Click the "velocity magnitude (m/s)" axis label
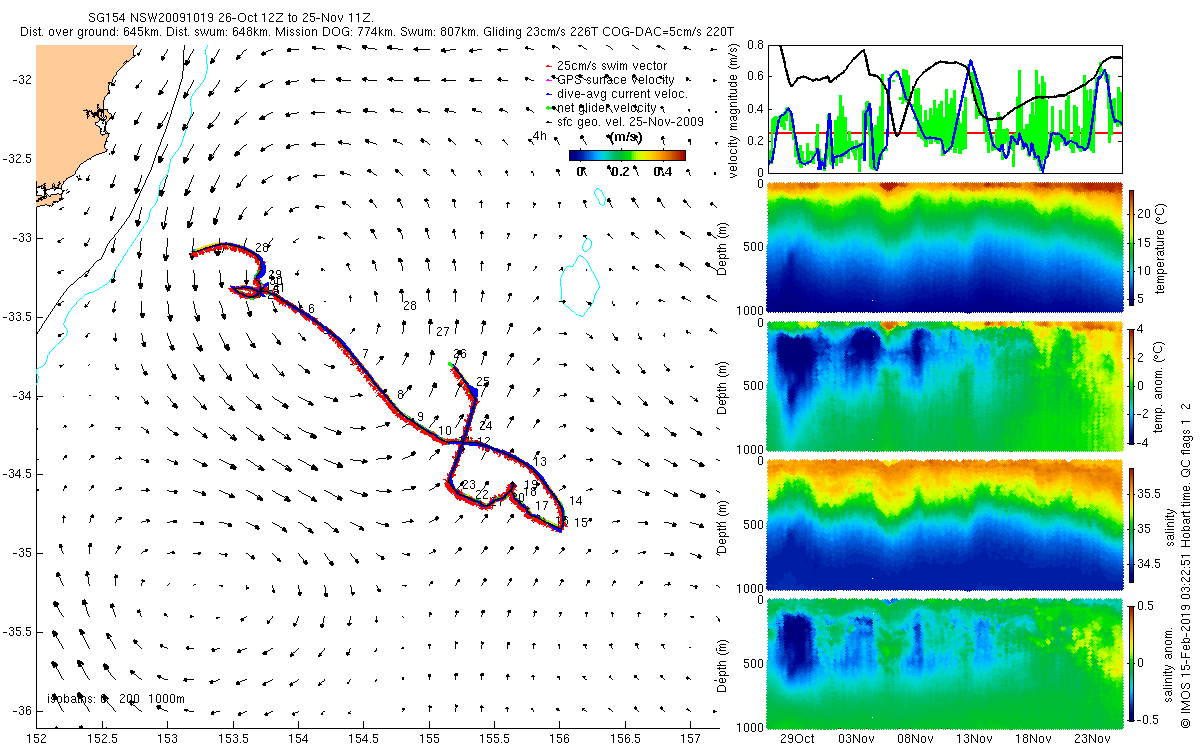1200x750 pixels. coord(735,110)
